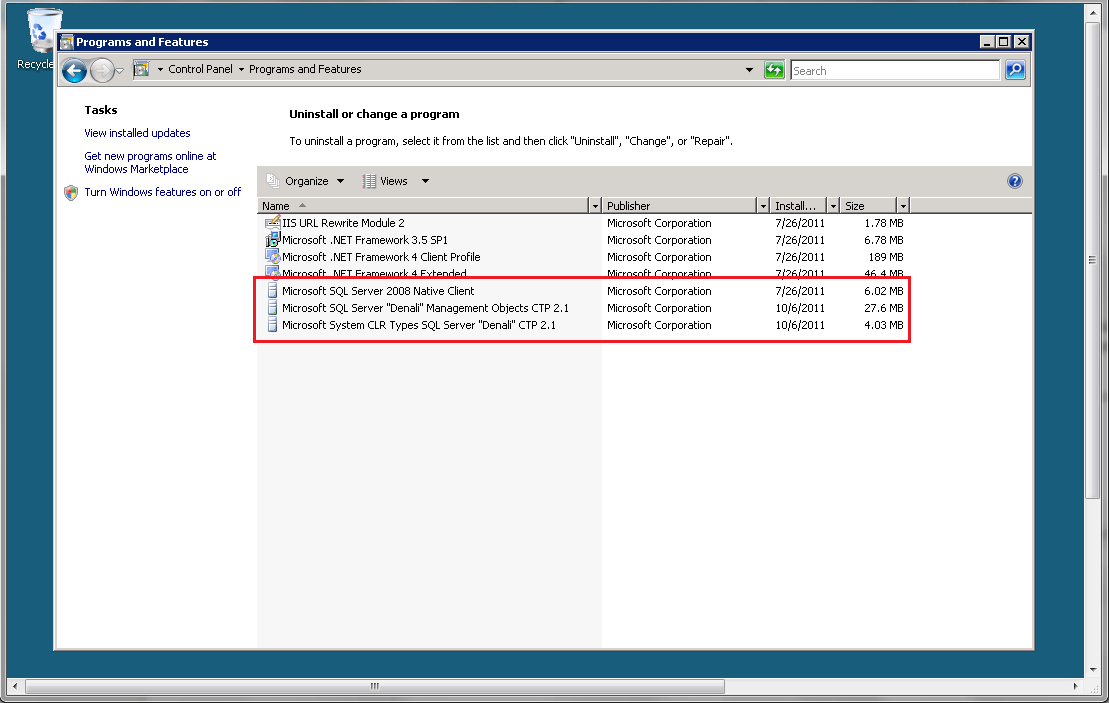Viewport: 1109px width, 703px height.
Task: Open Get new programs online link
Action: [150, 163]
